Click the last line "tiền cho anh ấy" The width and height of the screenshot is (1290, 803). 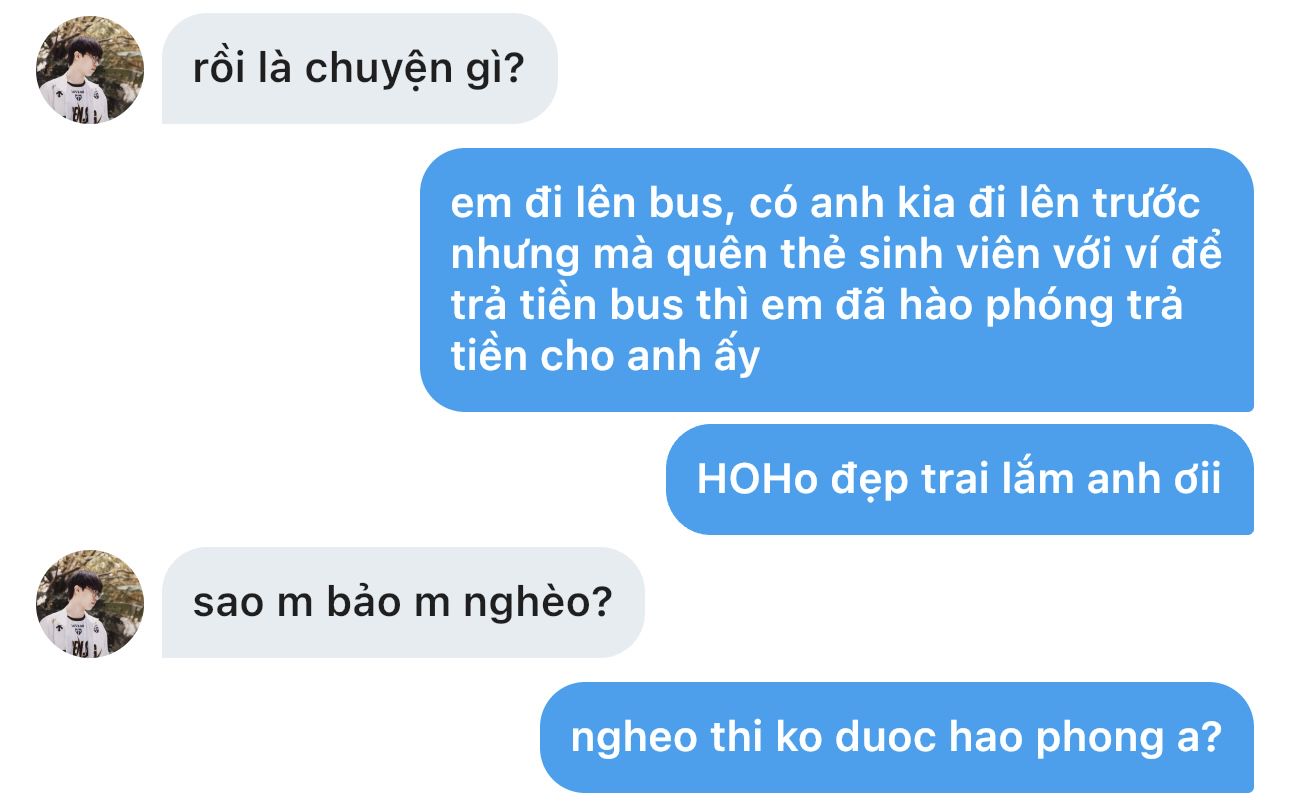click(605, 357)
